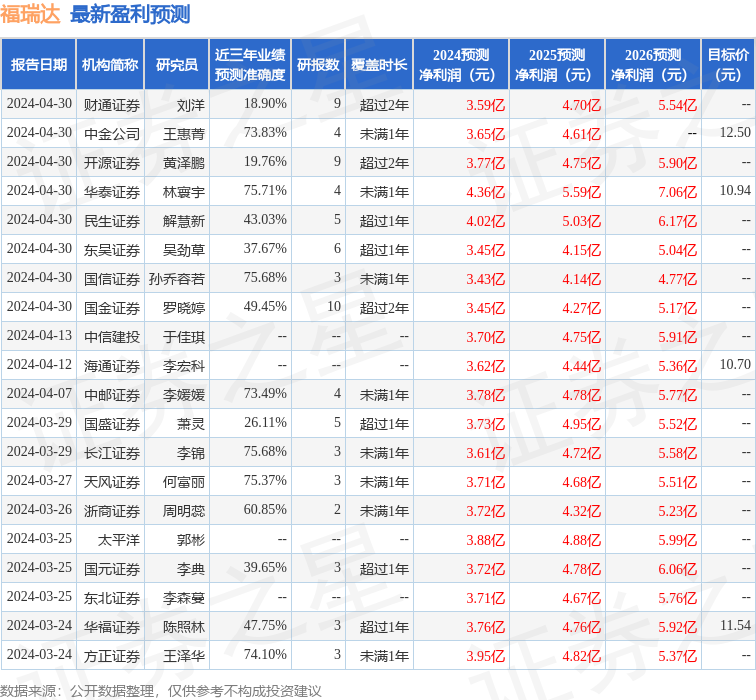Click 天风证券 institution cell

pos(112,482)
